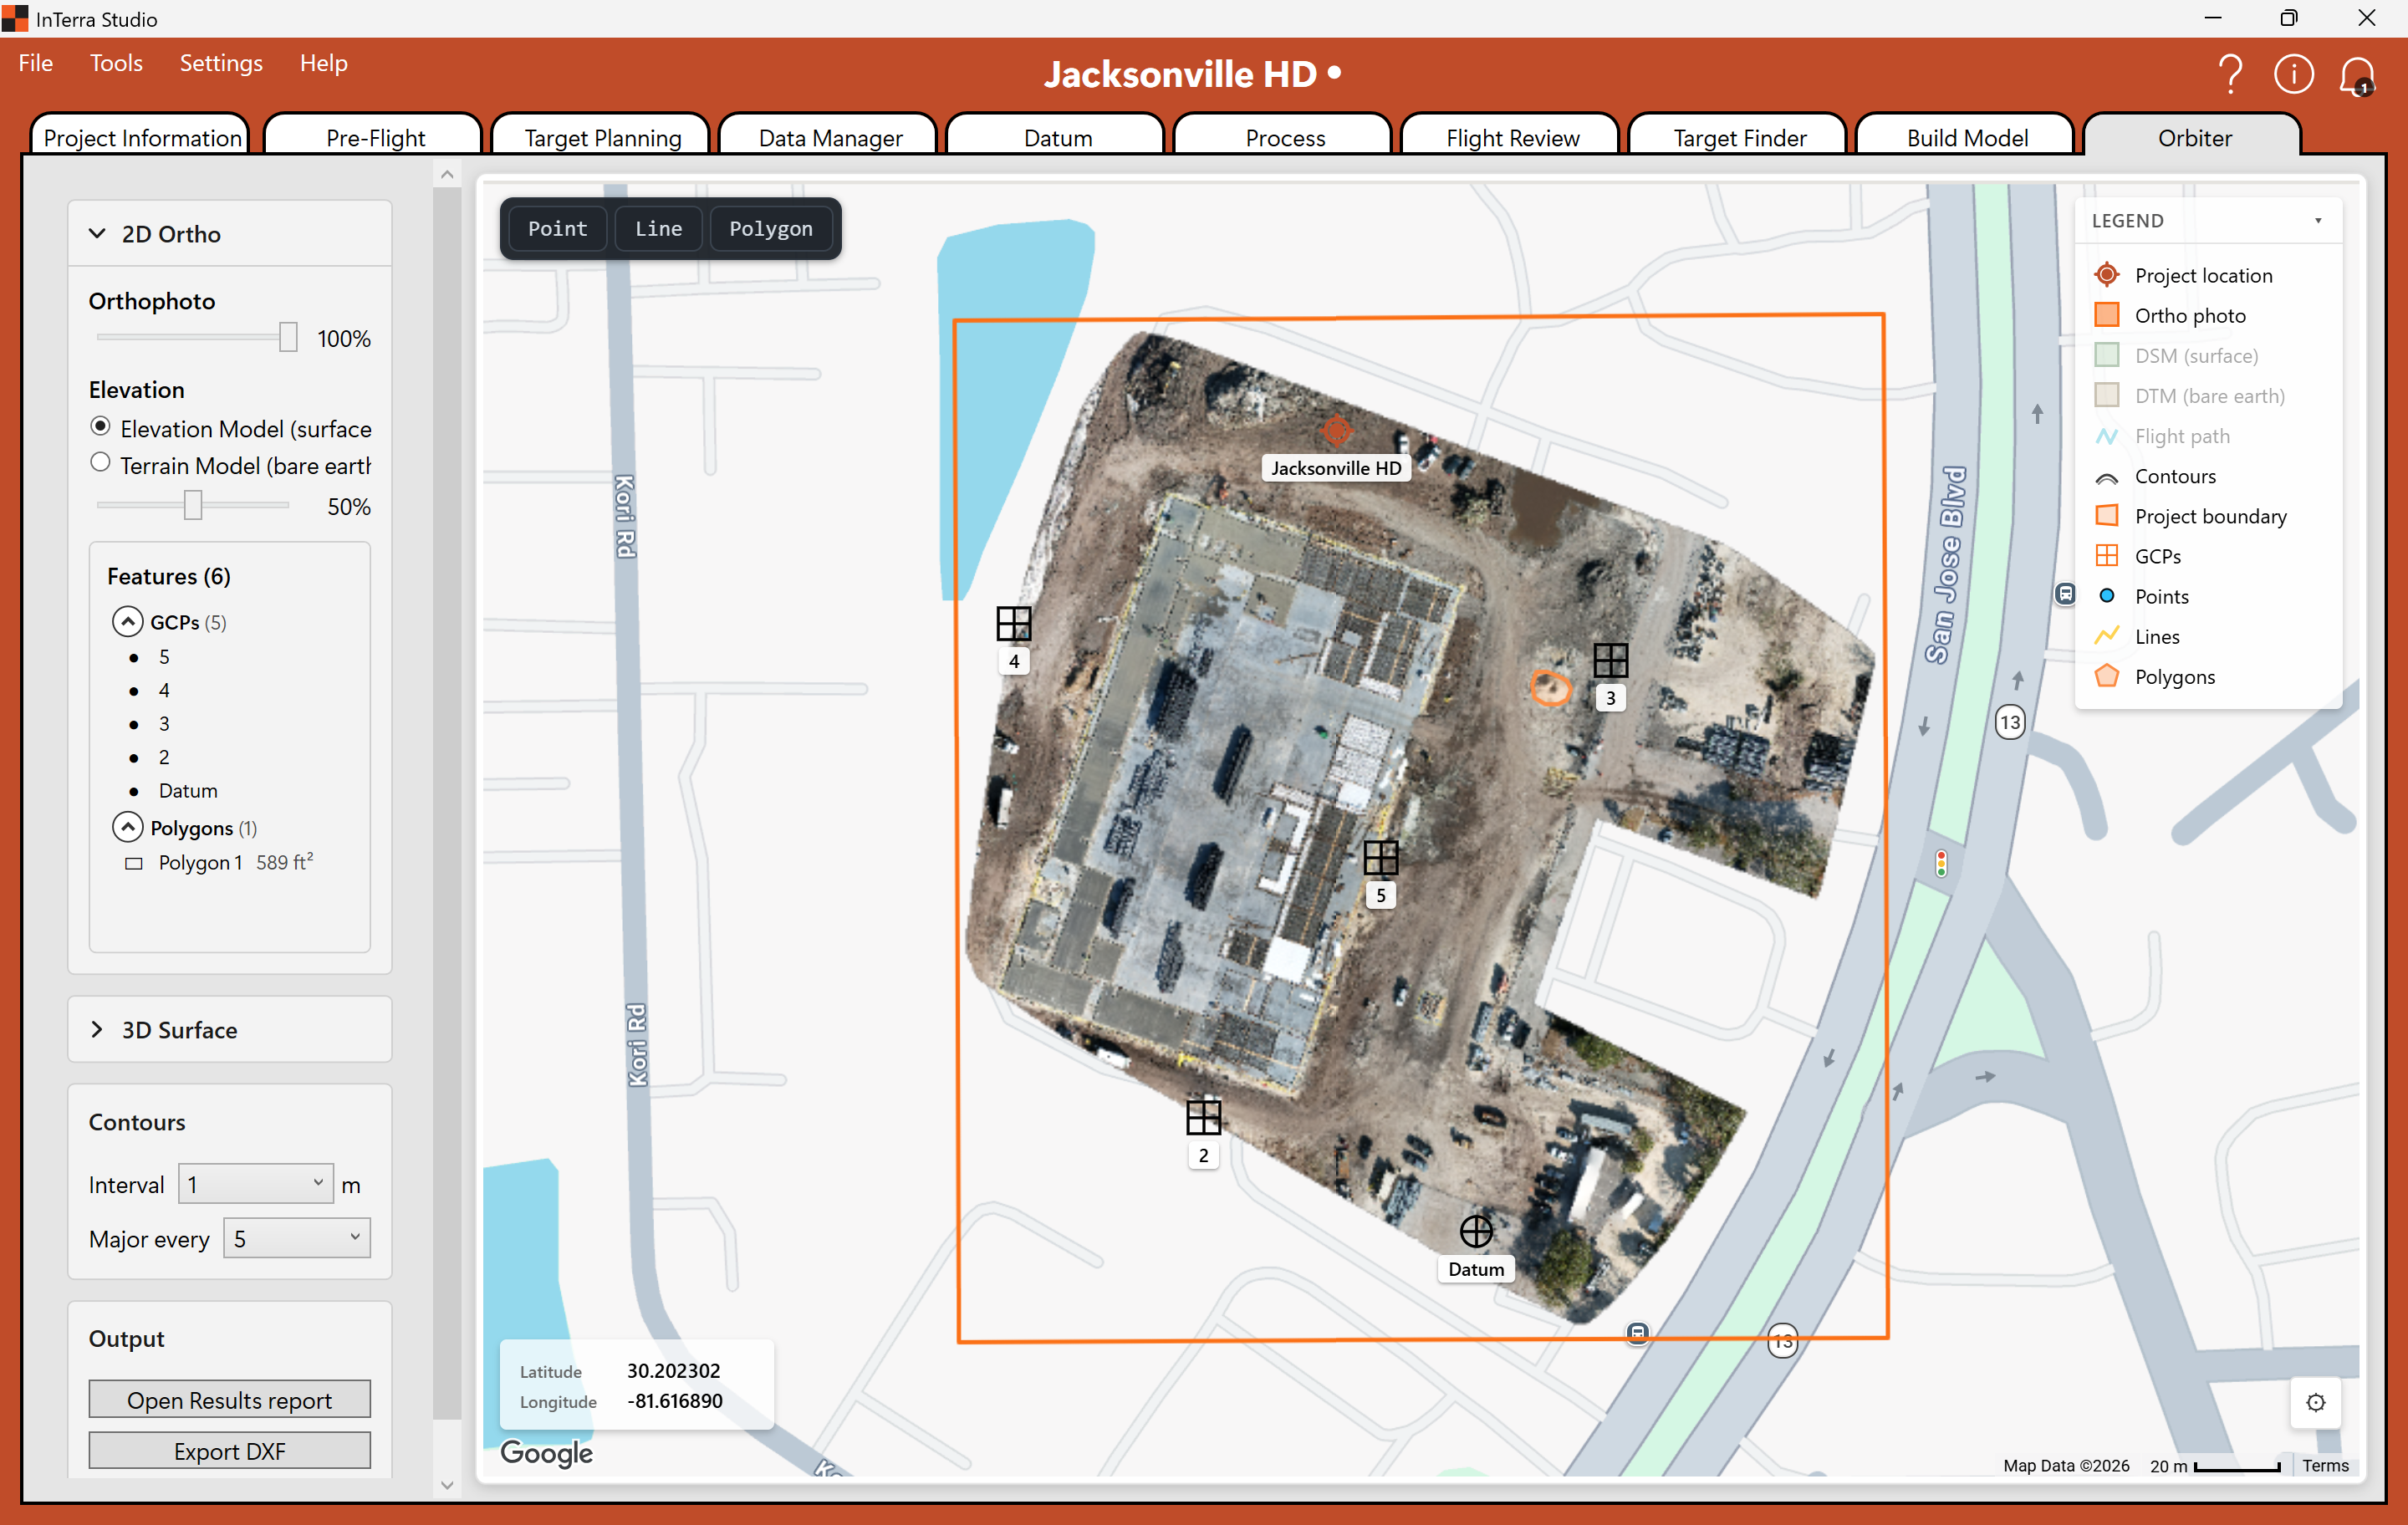The height and width of the screenshot is (1525, 2408).
Task: Select the Polygon drawing tool
Action: [x=770, y=229]
